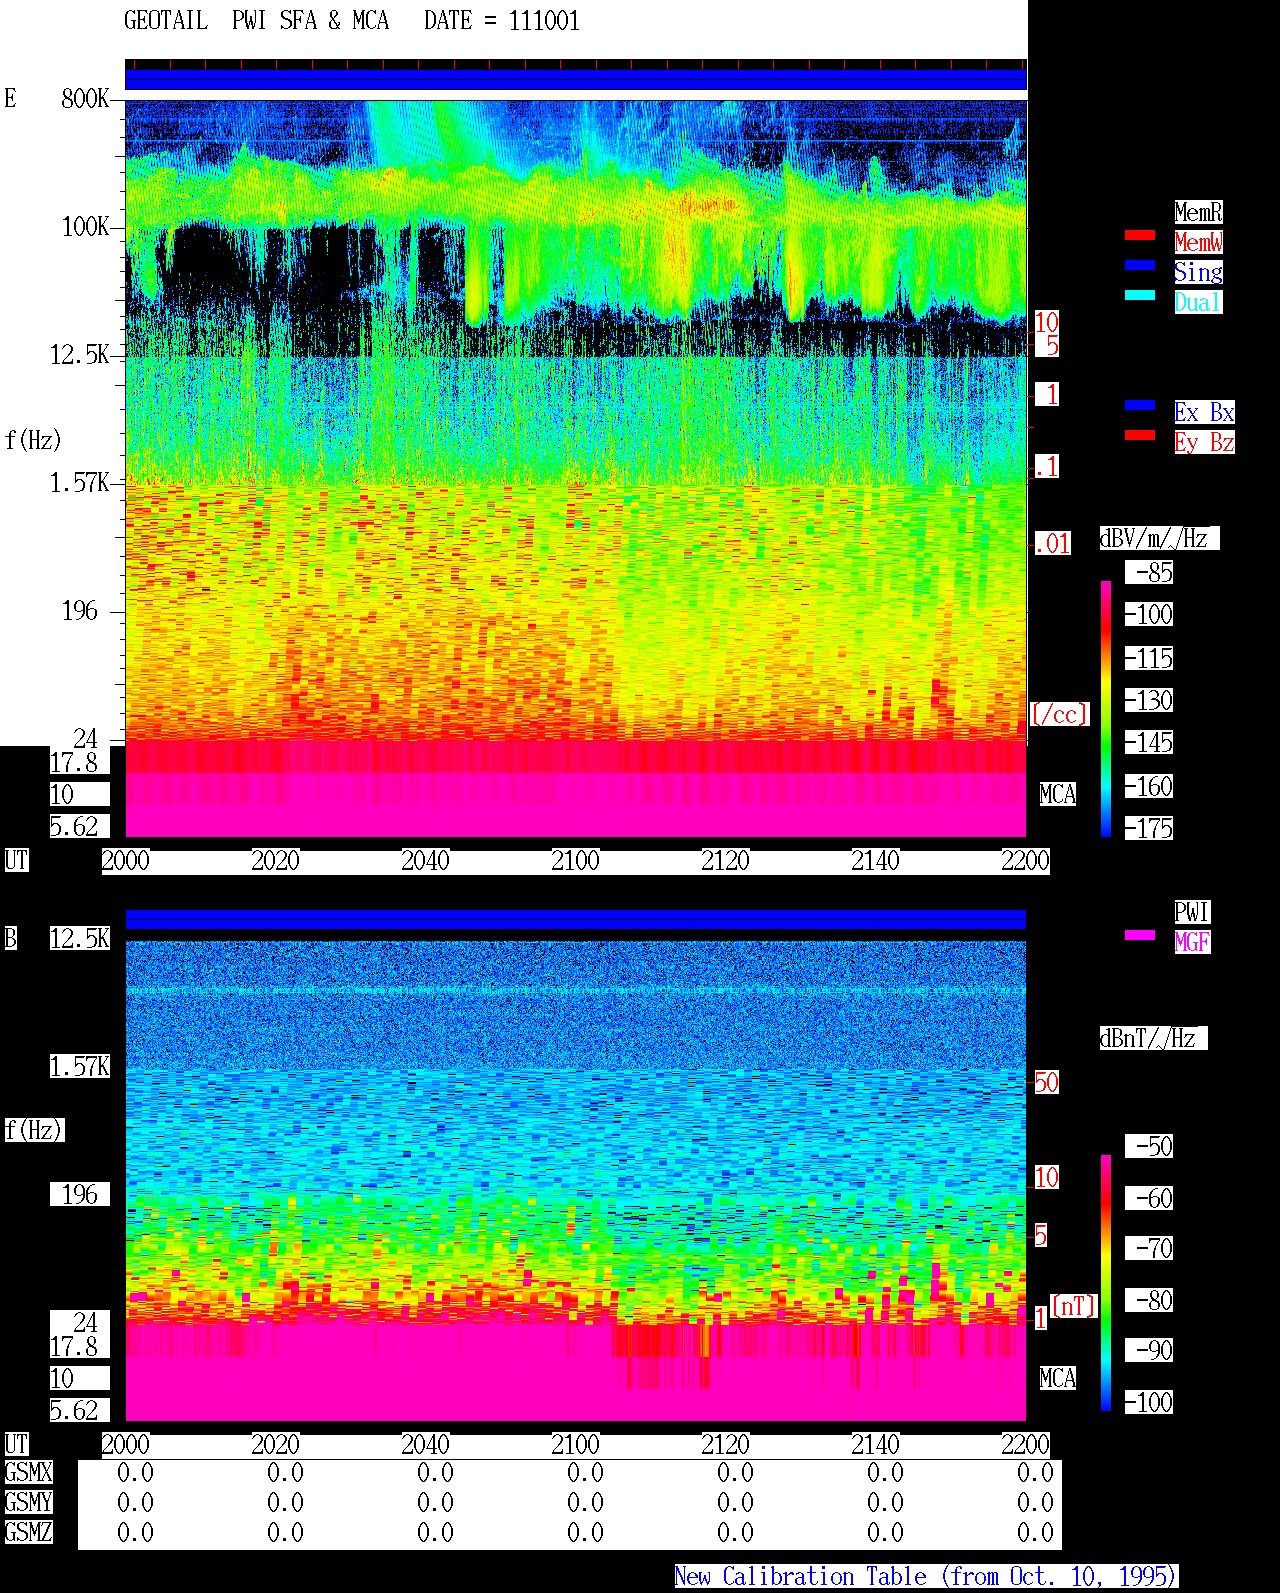Select the MemR legend label
The image size is (1280, 1593).
click(x=1198, y=212)
